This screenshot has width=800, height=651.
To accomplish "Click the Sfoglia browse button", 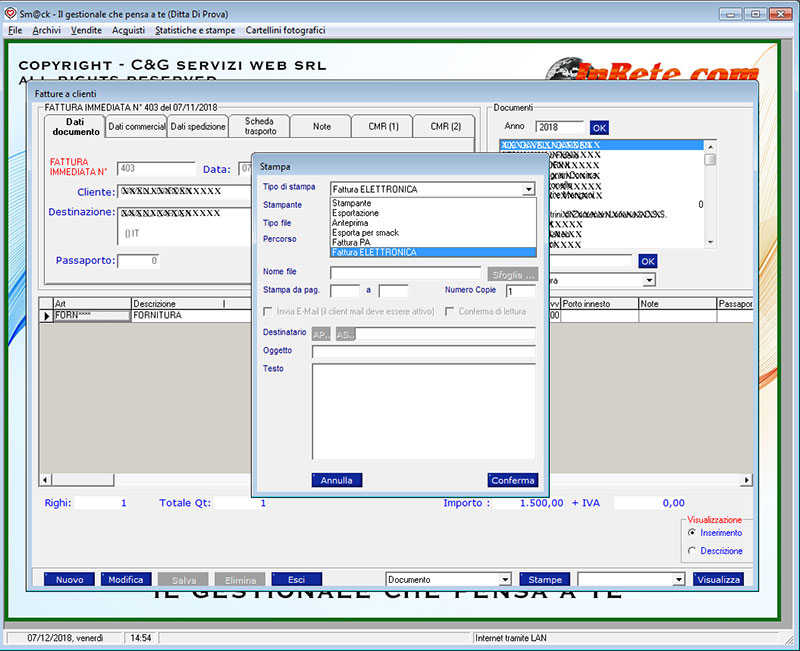I will (512, 274).
